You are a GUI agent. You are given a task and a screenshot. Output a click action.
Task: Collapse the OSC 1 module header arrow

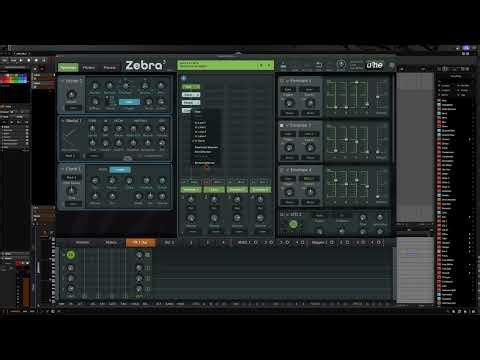pyautogui.click(x=62, y=81)
